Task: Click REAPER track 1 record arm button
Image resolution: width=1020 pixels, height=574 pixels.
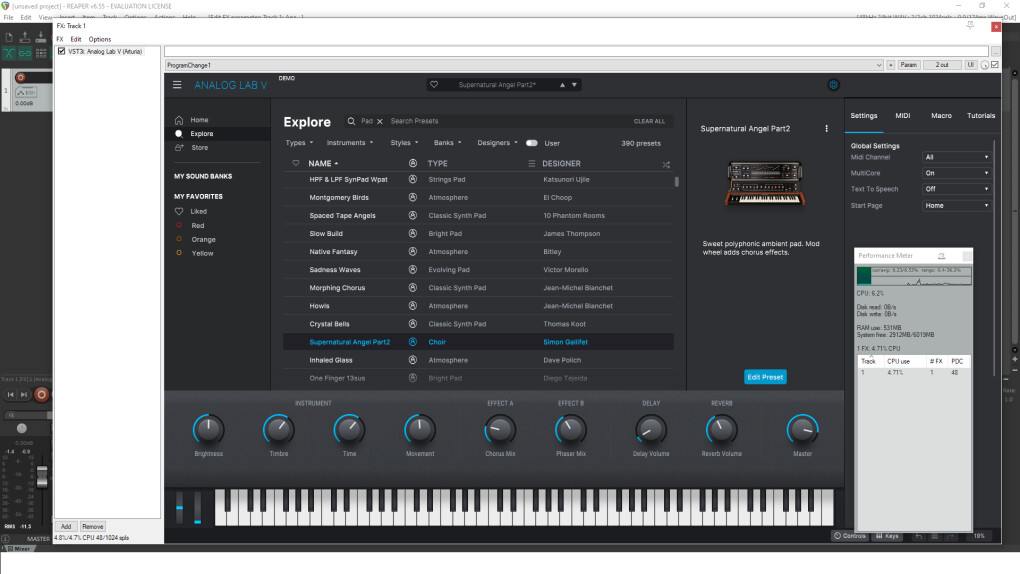Action: click(20, 77)
